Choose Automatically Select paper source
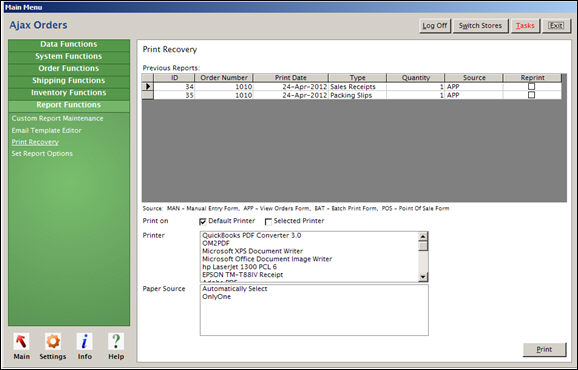The width and height of the screenshot is (578, 370). (235, 289)
